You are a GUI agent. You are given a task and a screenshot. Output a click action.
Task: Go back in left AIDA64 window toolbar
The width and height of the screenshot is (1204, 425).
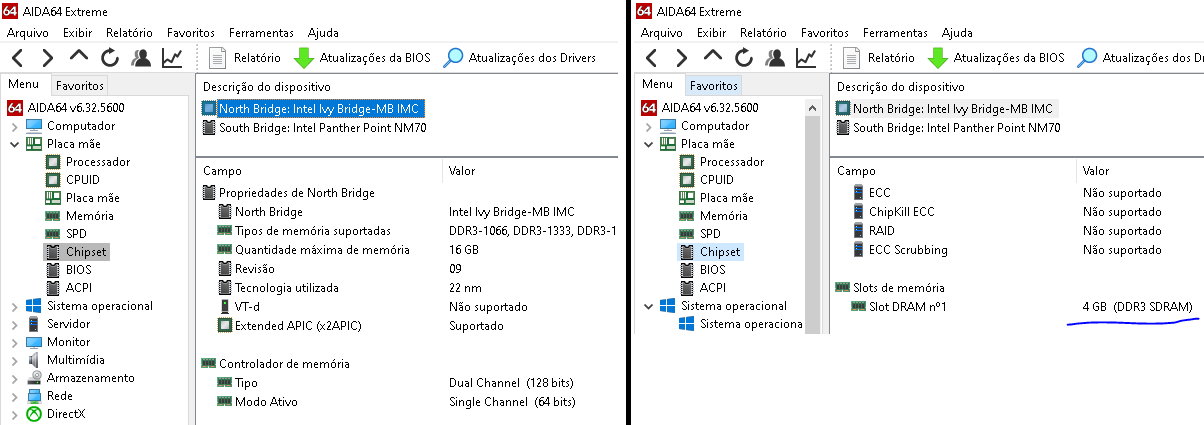(18, 58)
